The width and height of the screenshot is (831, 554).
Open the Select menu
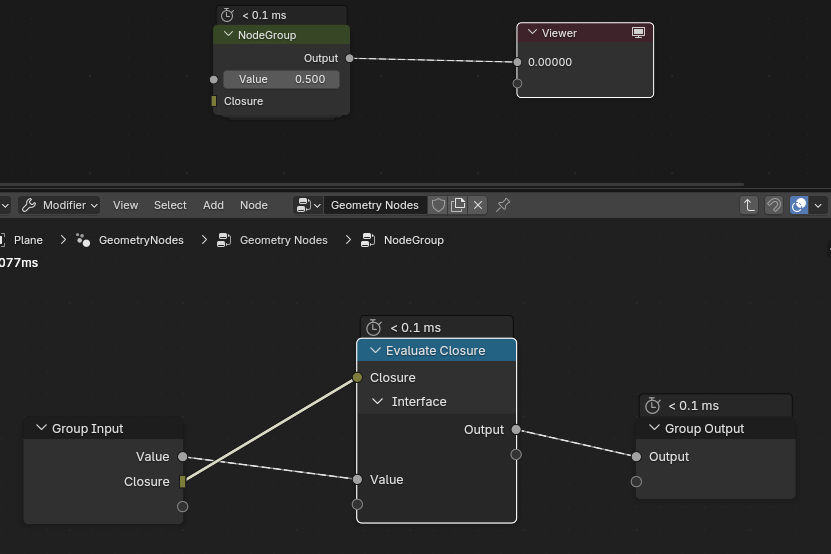pyautogui.click(x=170, y=205)
